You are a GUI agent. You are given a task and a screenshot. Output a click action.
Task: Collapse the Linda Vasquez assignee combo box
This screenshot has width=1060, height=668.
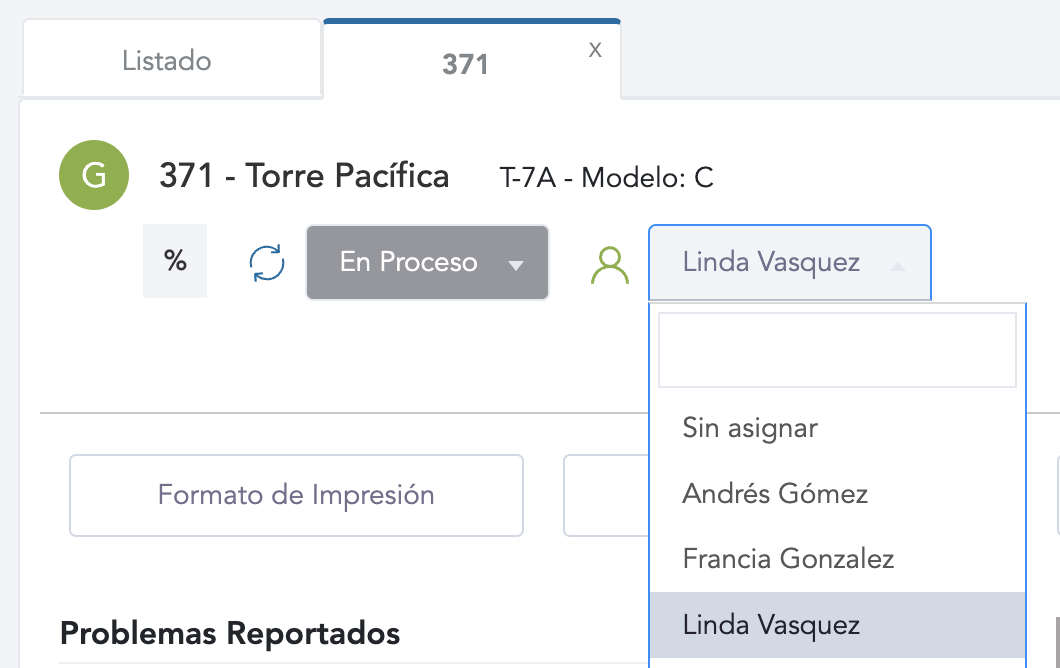pyautogui.click(x=789, y=263)
